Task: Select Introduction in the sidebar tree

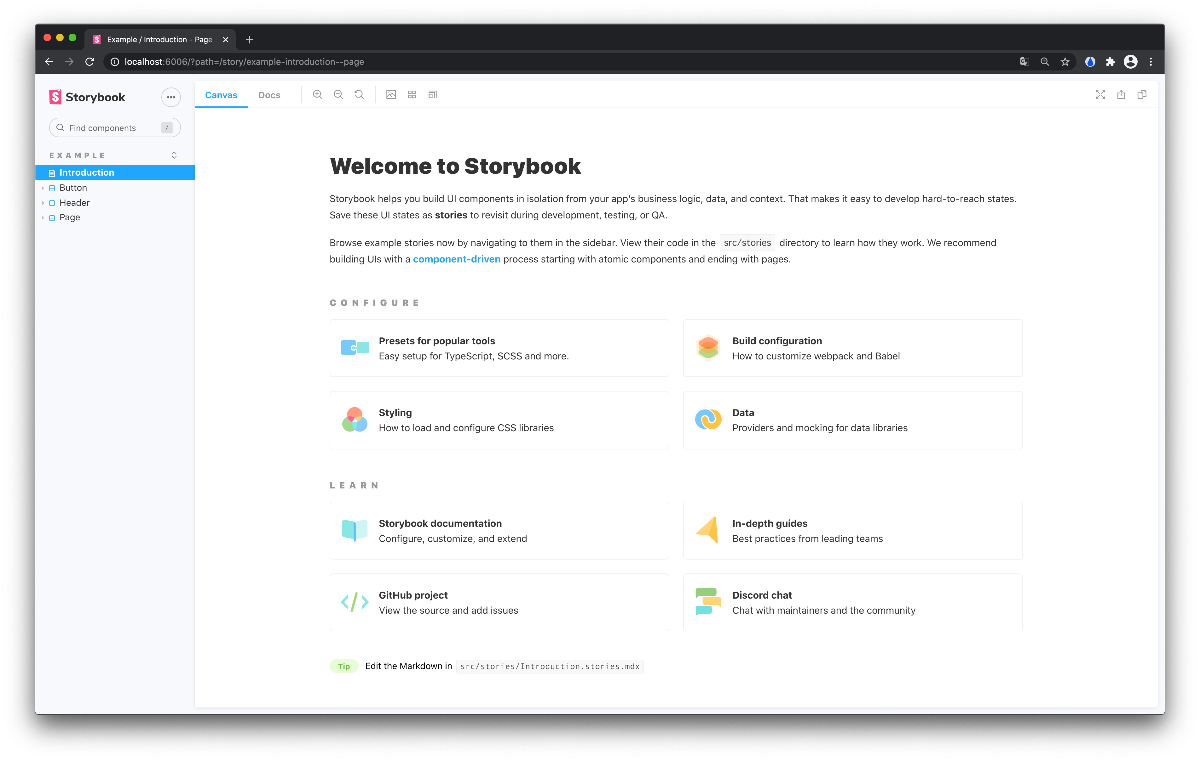Action: [115, 173]
